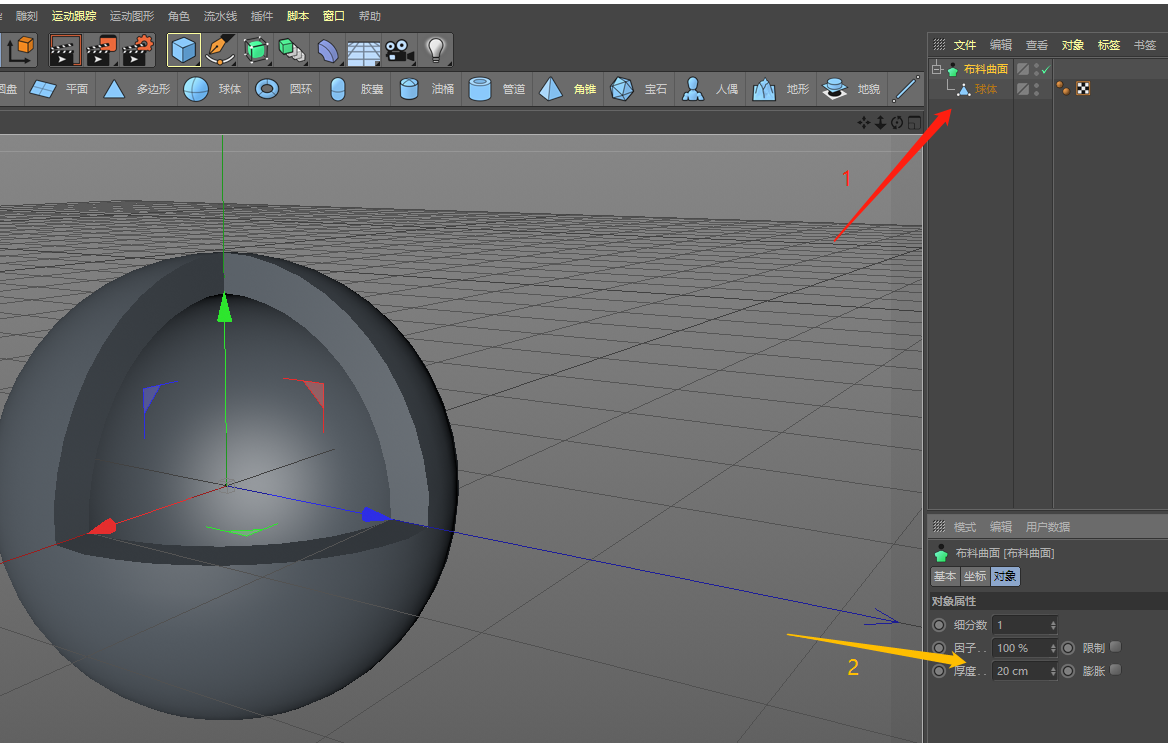Click the 细分数 stepper arrows
Image resolution: width=1168 pixels, height=743 pixels.
click(1053, 625)
